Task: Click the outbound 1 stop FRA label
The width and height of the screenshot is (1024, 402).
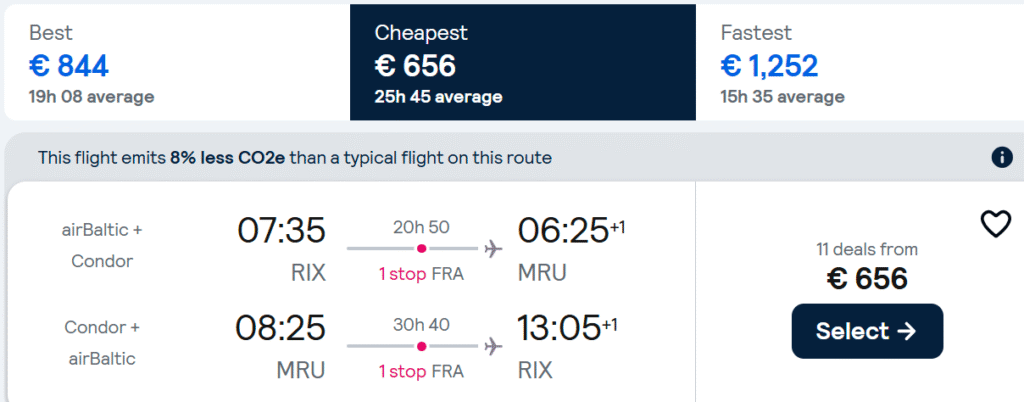Action: click(x=421, y=274)
